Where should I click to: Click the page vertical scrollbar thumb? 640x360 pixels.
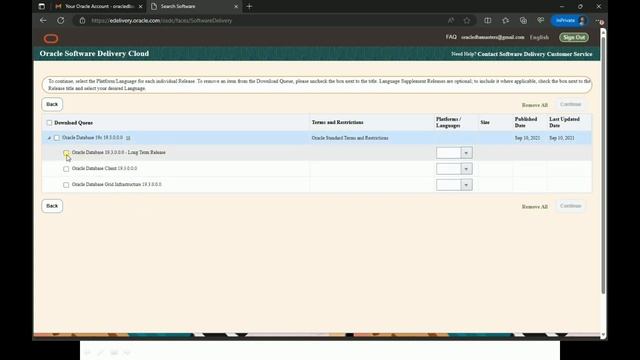[x=603, y=165]
